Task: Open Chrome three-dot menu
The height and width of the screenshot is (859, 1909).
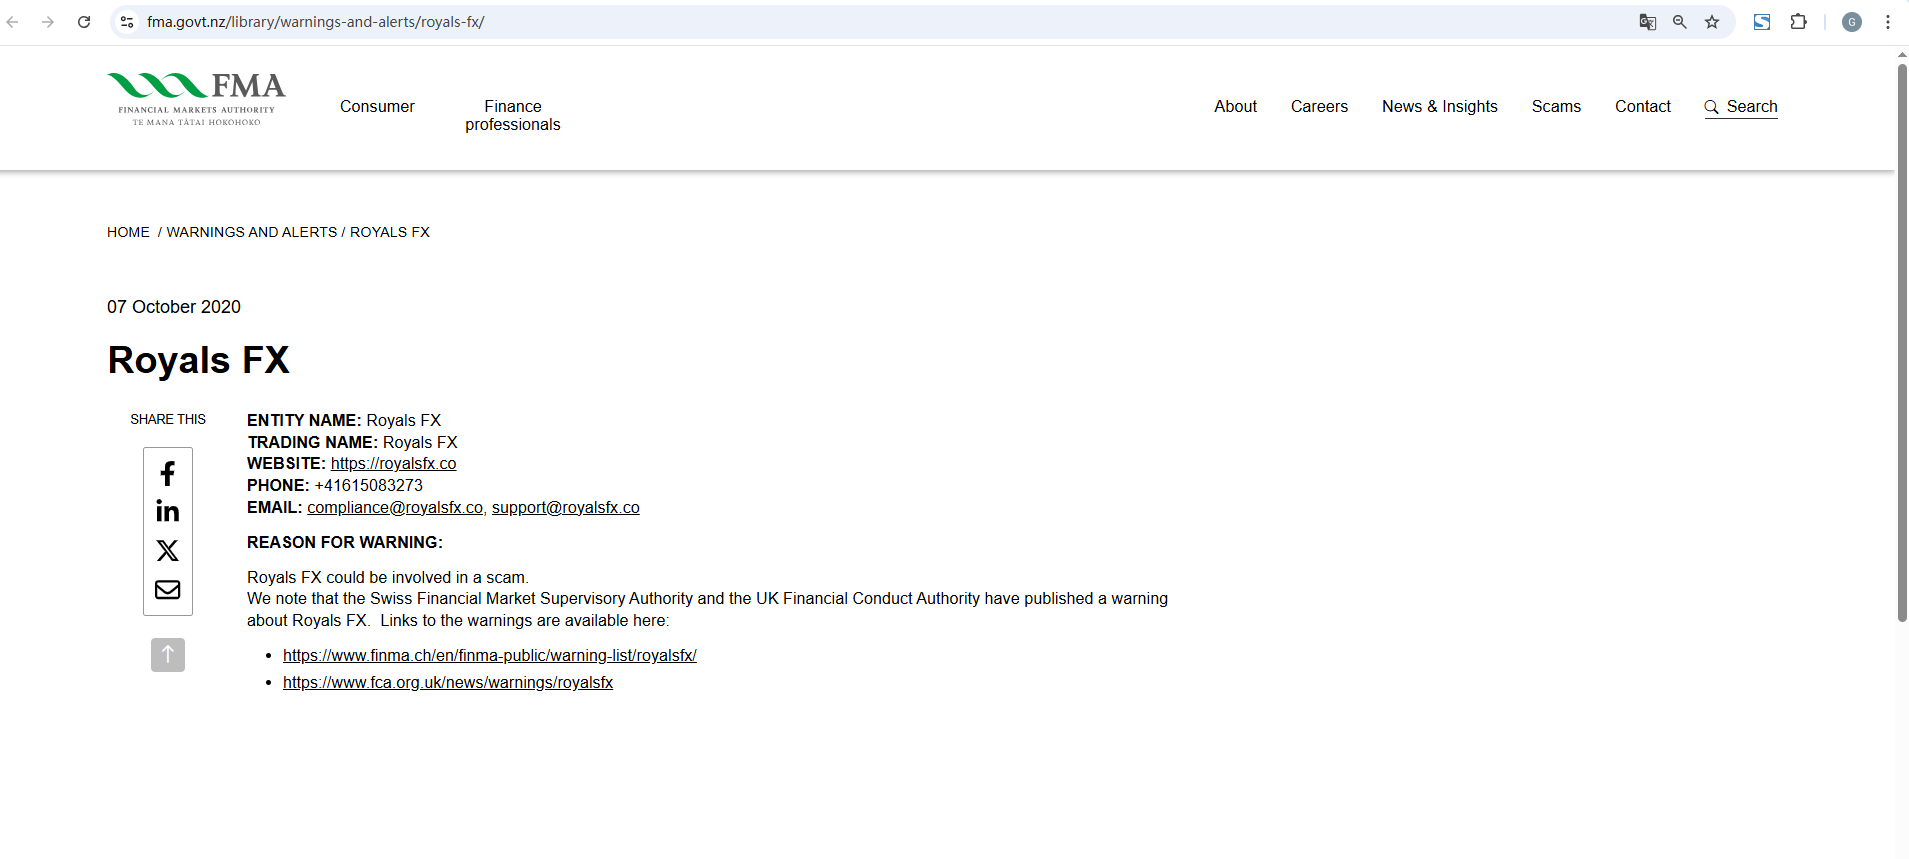Action: [1888, 22]
